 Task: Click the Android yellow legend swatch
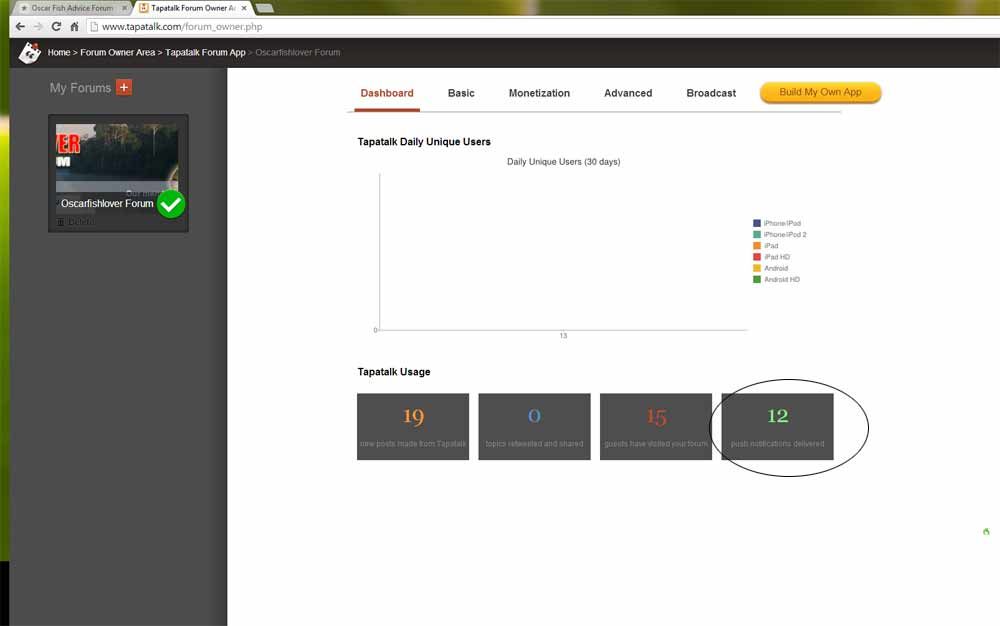[x=757, y=268]
